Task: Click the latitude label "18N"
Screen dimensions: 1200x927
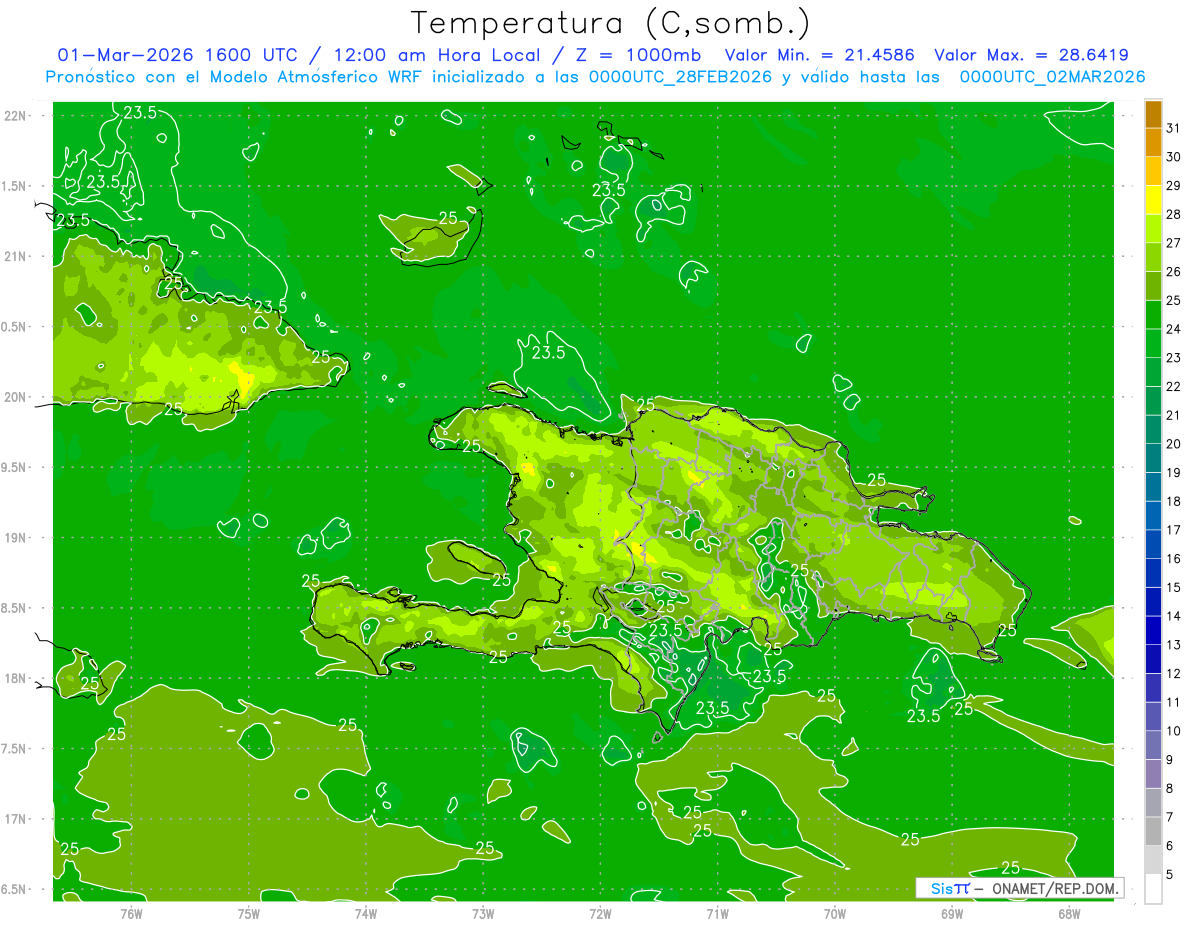Action: coord(15,678)
